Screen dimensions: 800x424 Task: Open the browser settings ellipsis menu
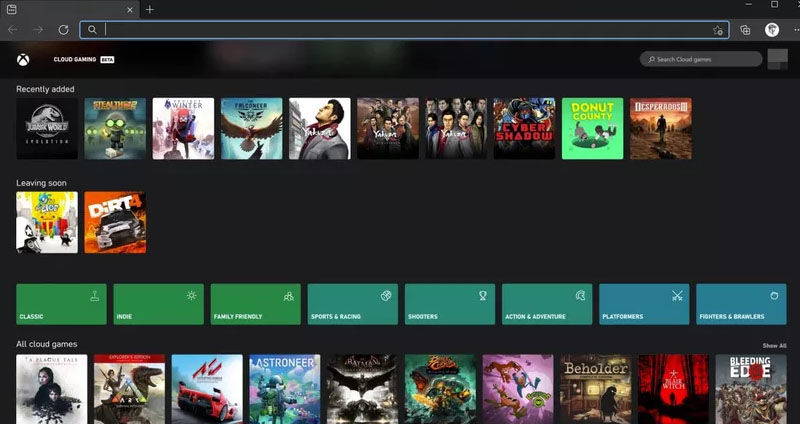(791, 30)
